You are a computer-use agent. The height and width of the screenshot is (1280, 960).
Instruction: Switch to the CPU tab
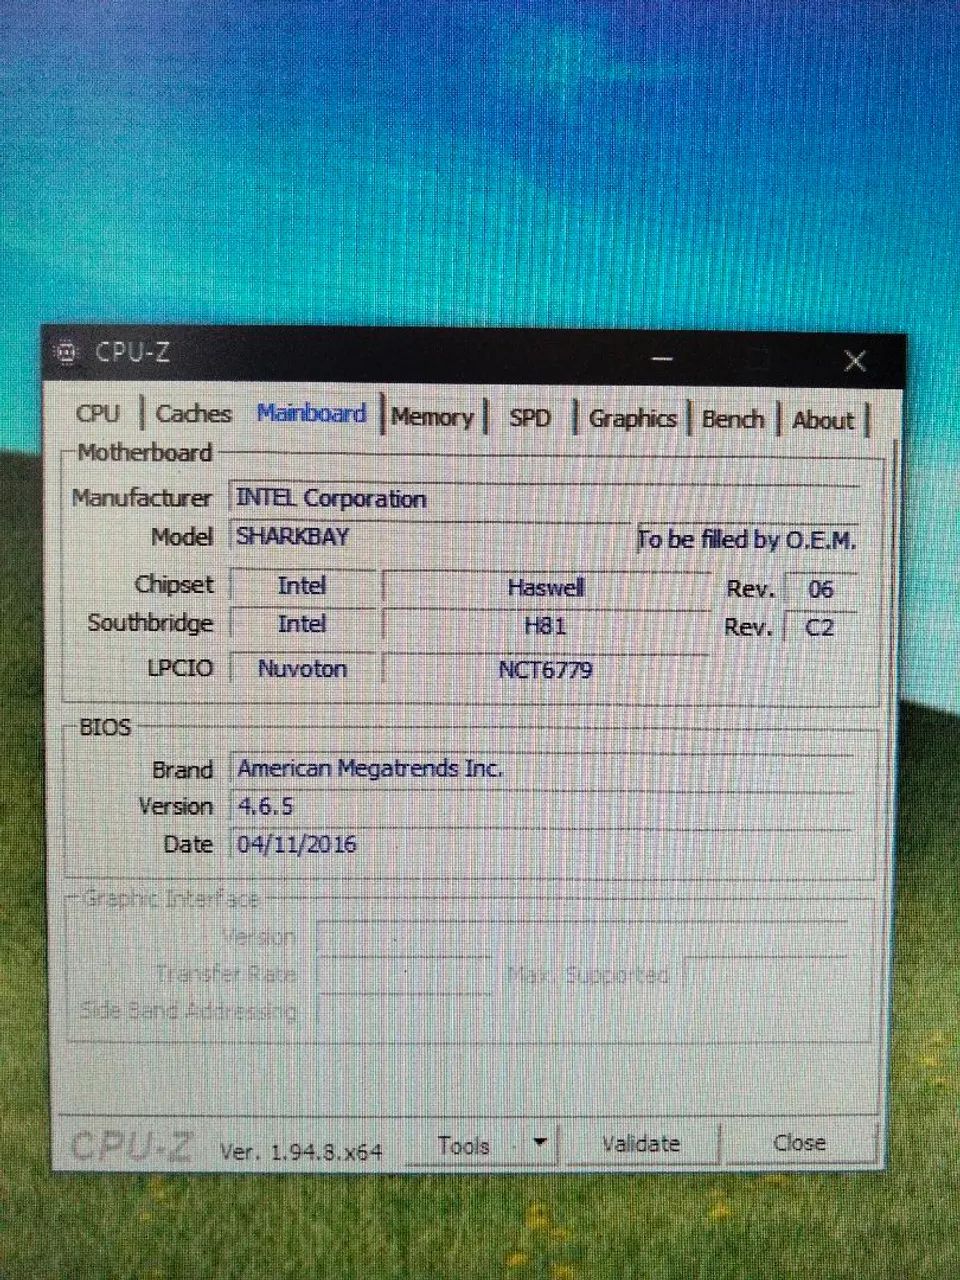point(98,413)
